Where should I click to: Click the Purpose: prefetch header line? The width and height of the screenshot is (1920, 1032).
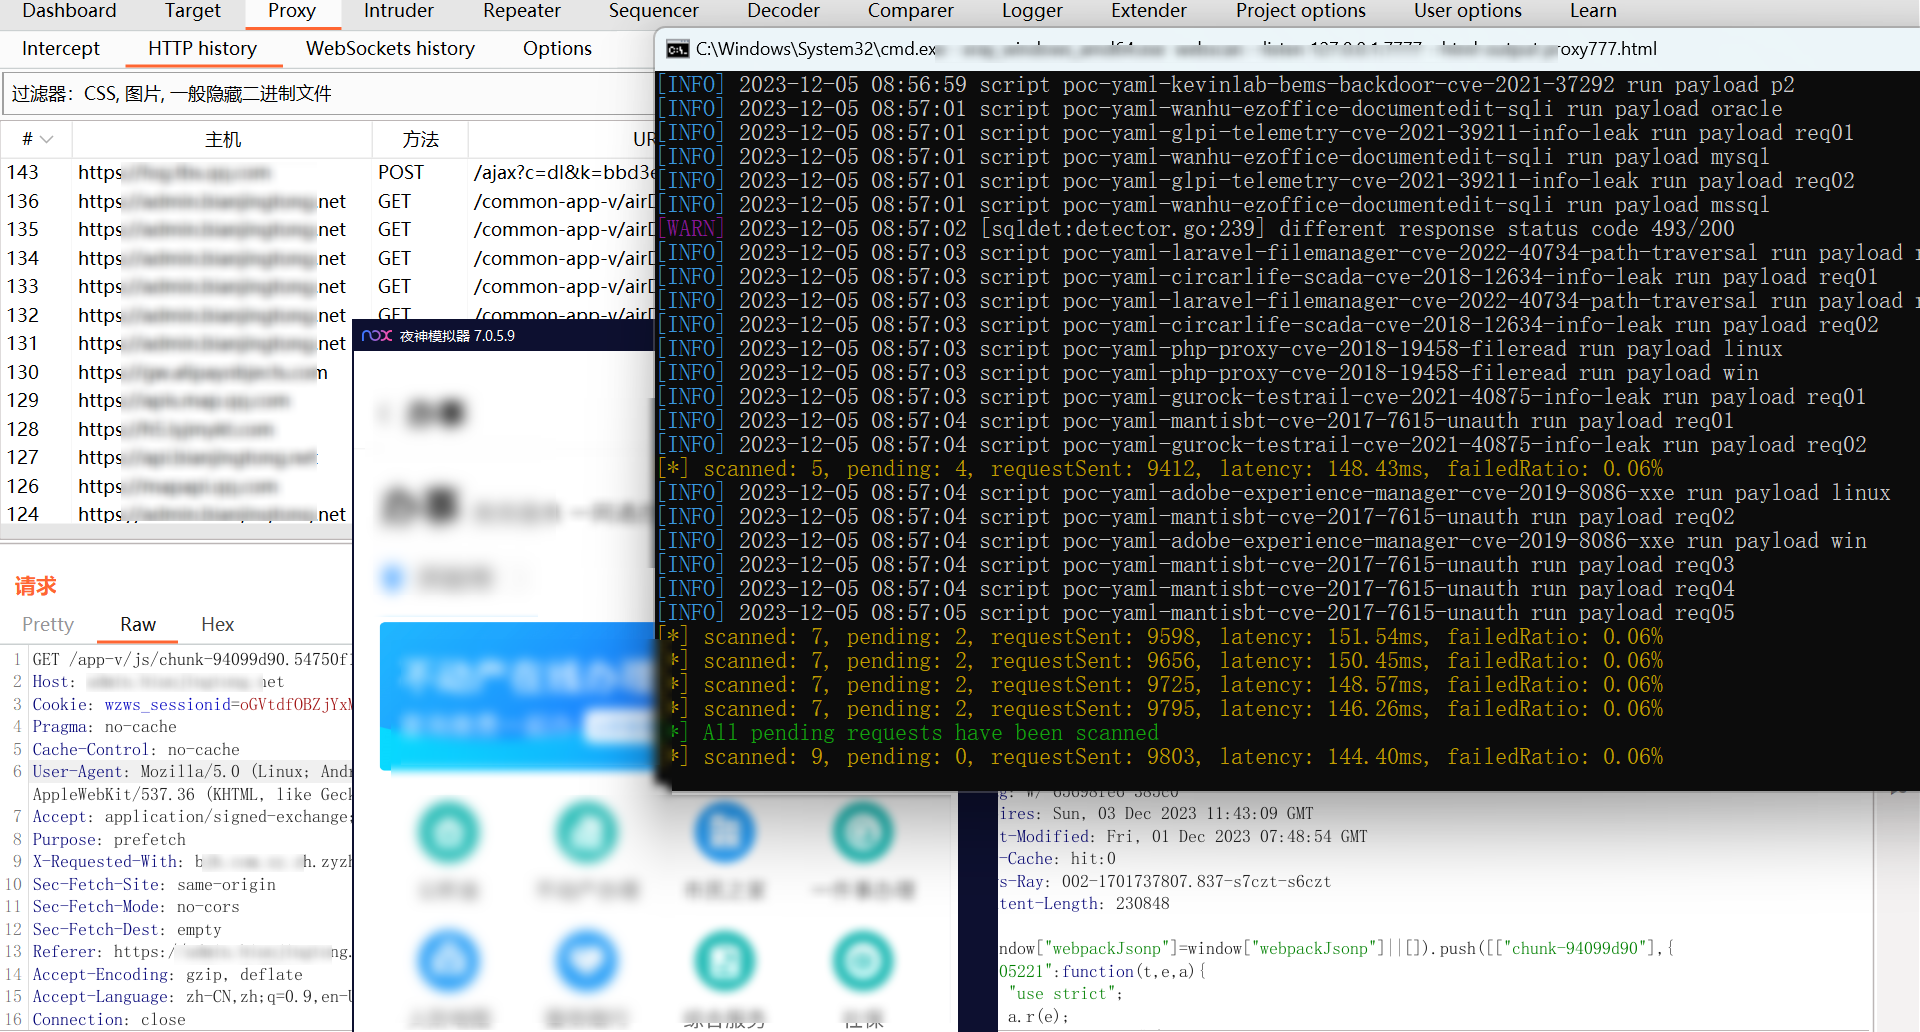(x=109, y=840)
